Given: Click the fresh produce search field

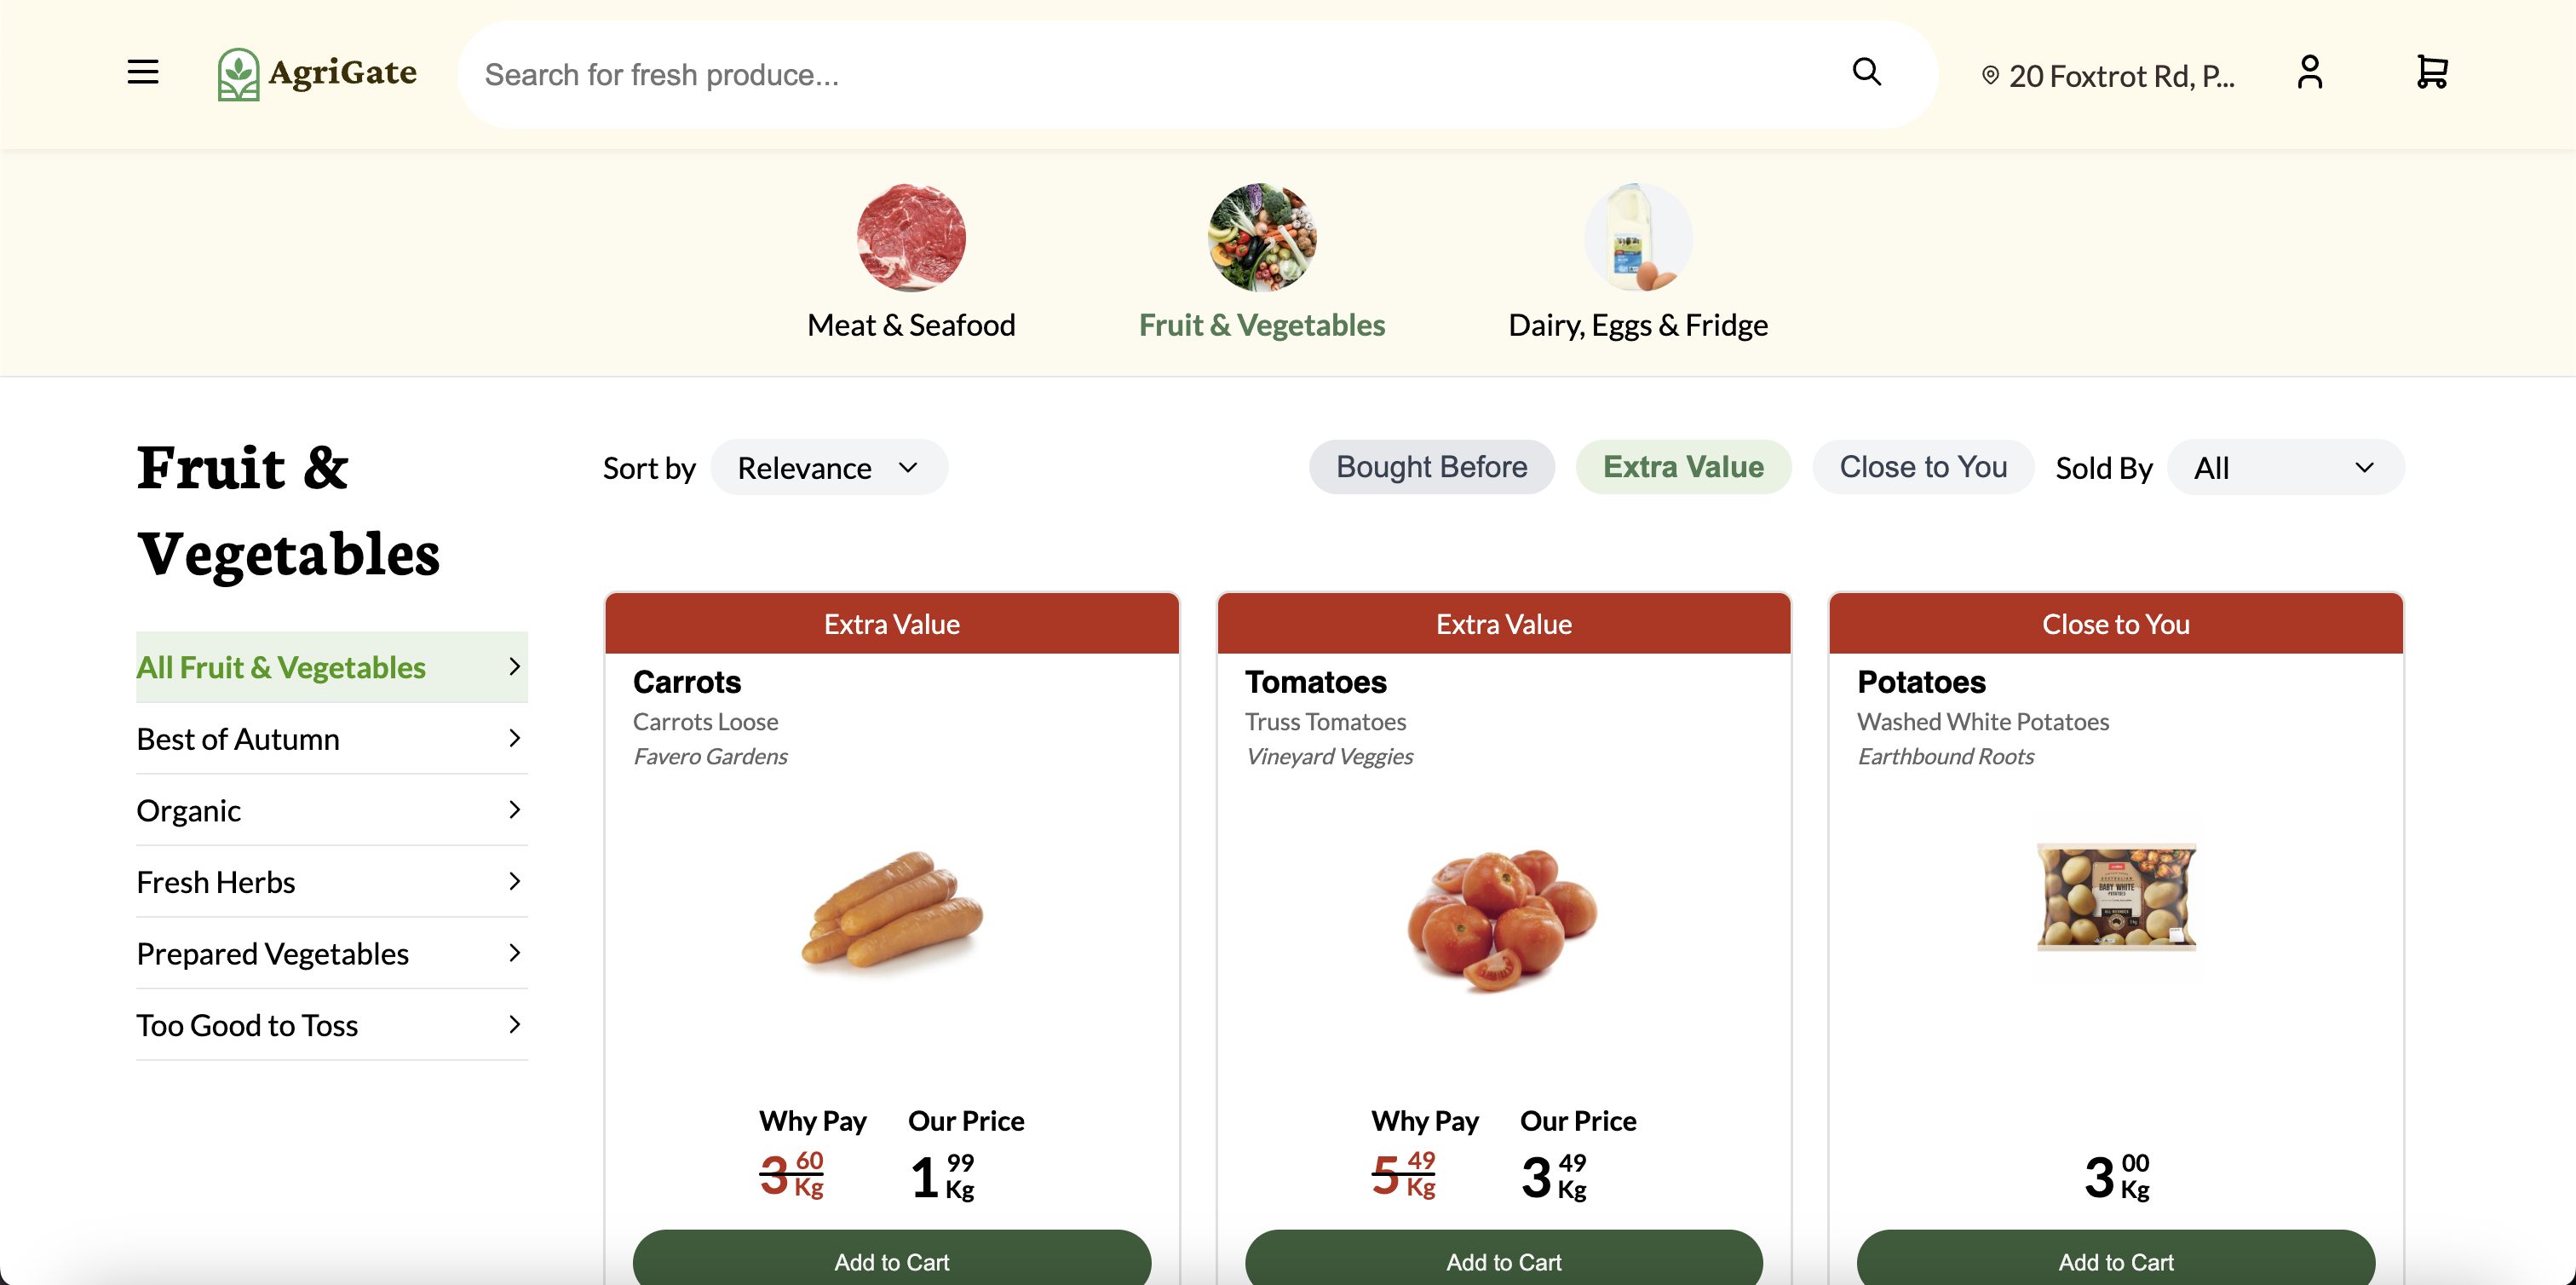Looking at the screenshot, I should 1150,75.
